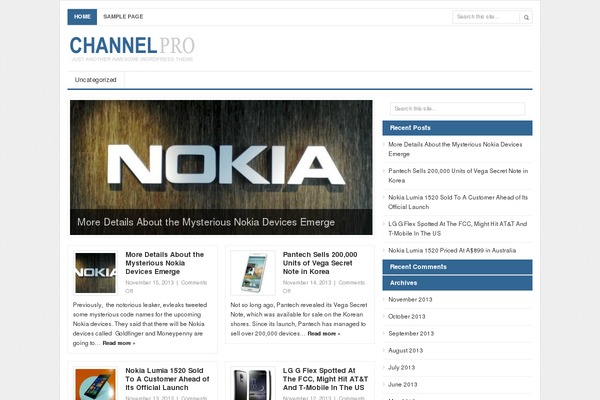Click the date text November 15, 2013
Screen dimensions: 600x400
coord(150,283)
